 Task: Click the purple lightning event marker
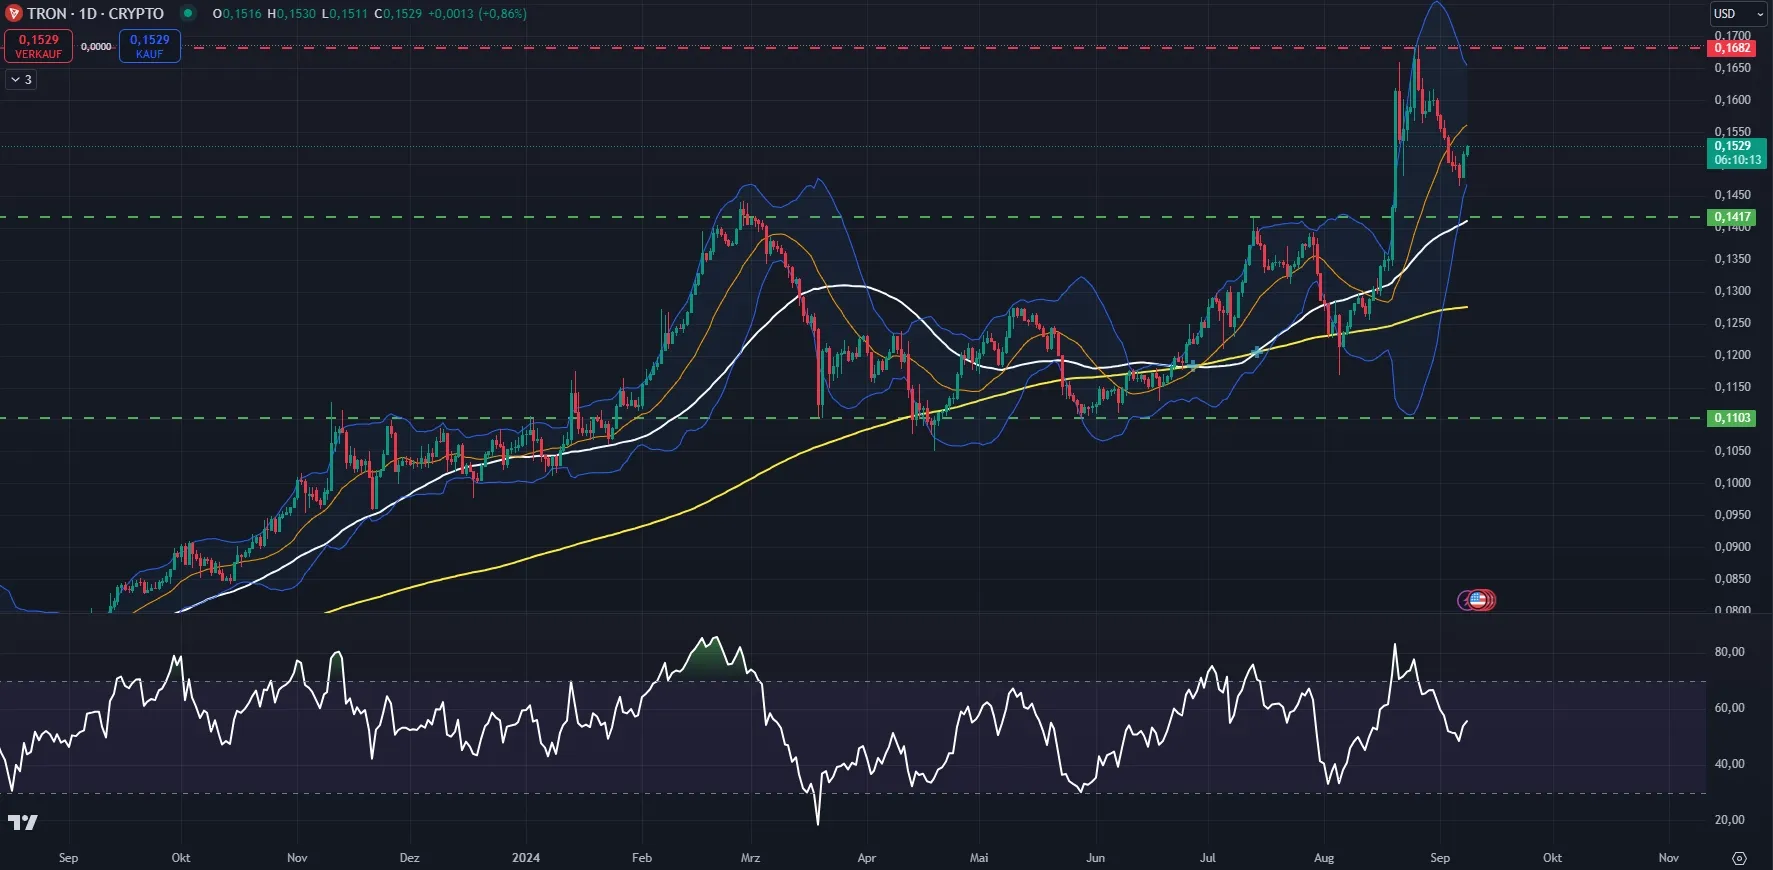click(x=1465, y=600)
